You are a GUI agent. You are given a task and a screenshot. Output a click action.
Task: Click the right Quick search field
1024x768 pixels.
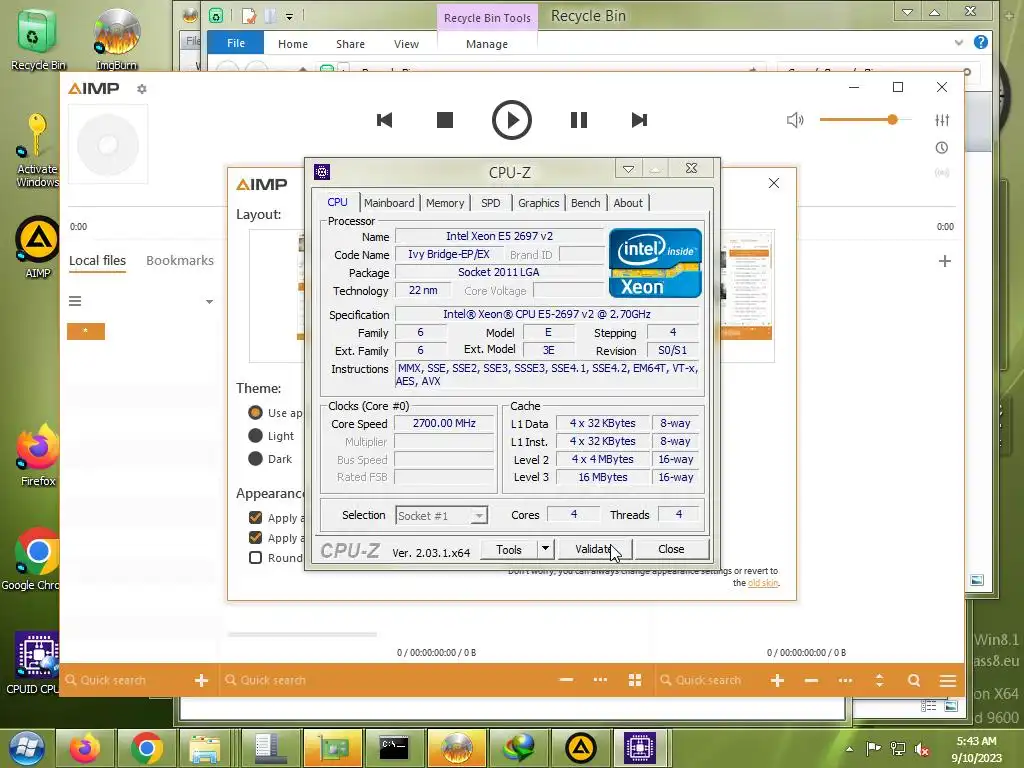(709, 680)
